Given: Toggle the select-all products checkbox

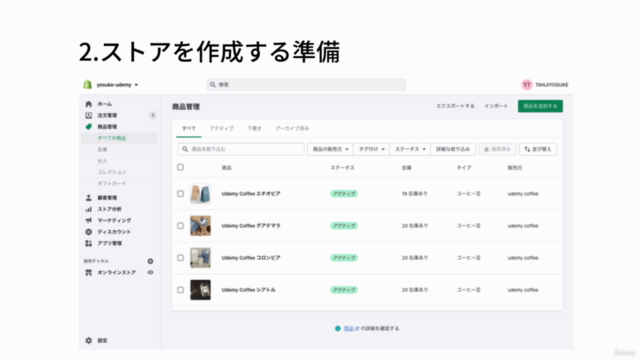Looking at the screenshot, I should point(180,167).
